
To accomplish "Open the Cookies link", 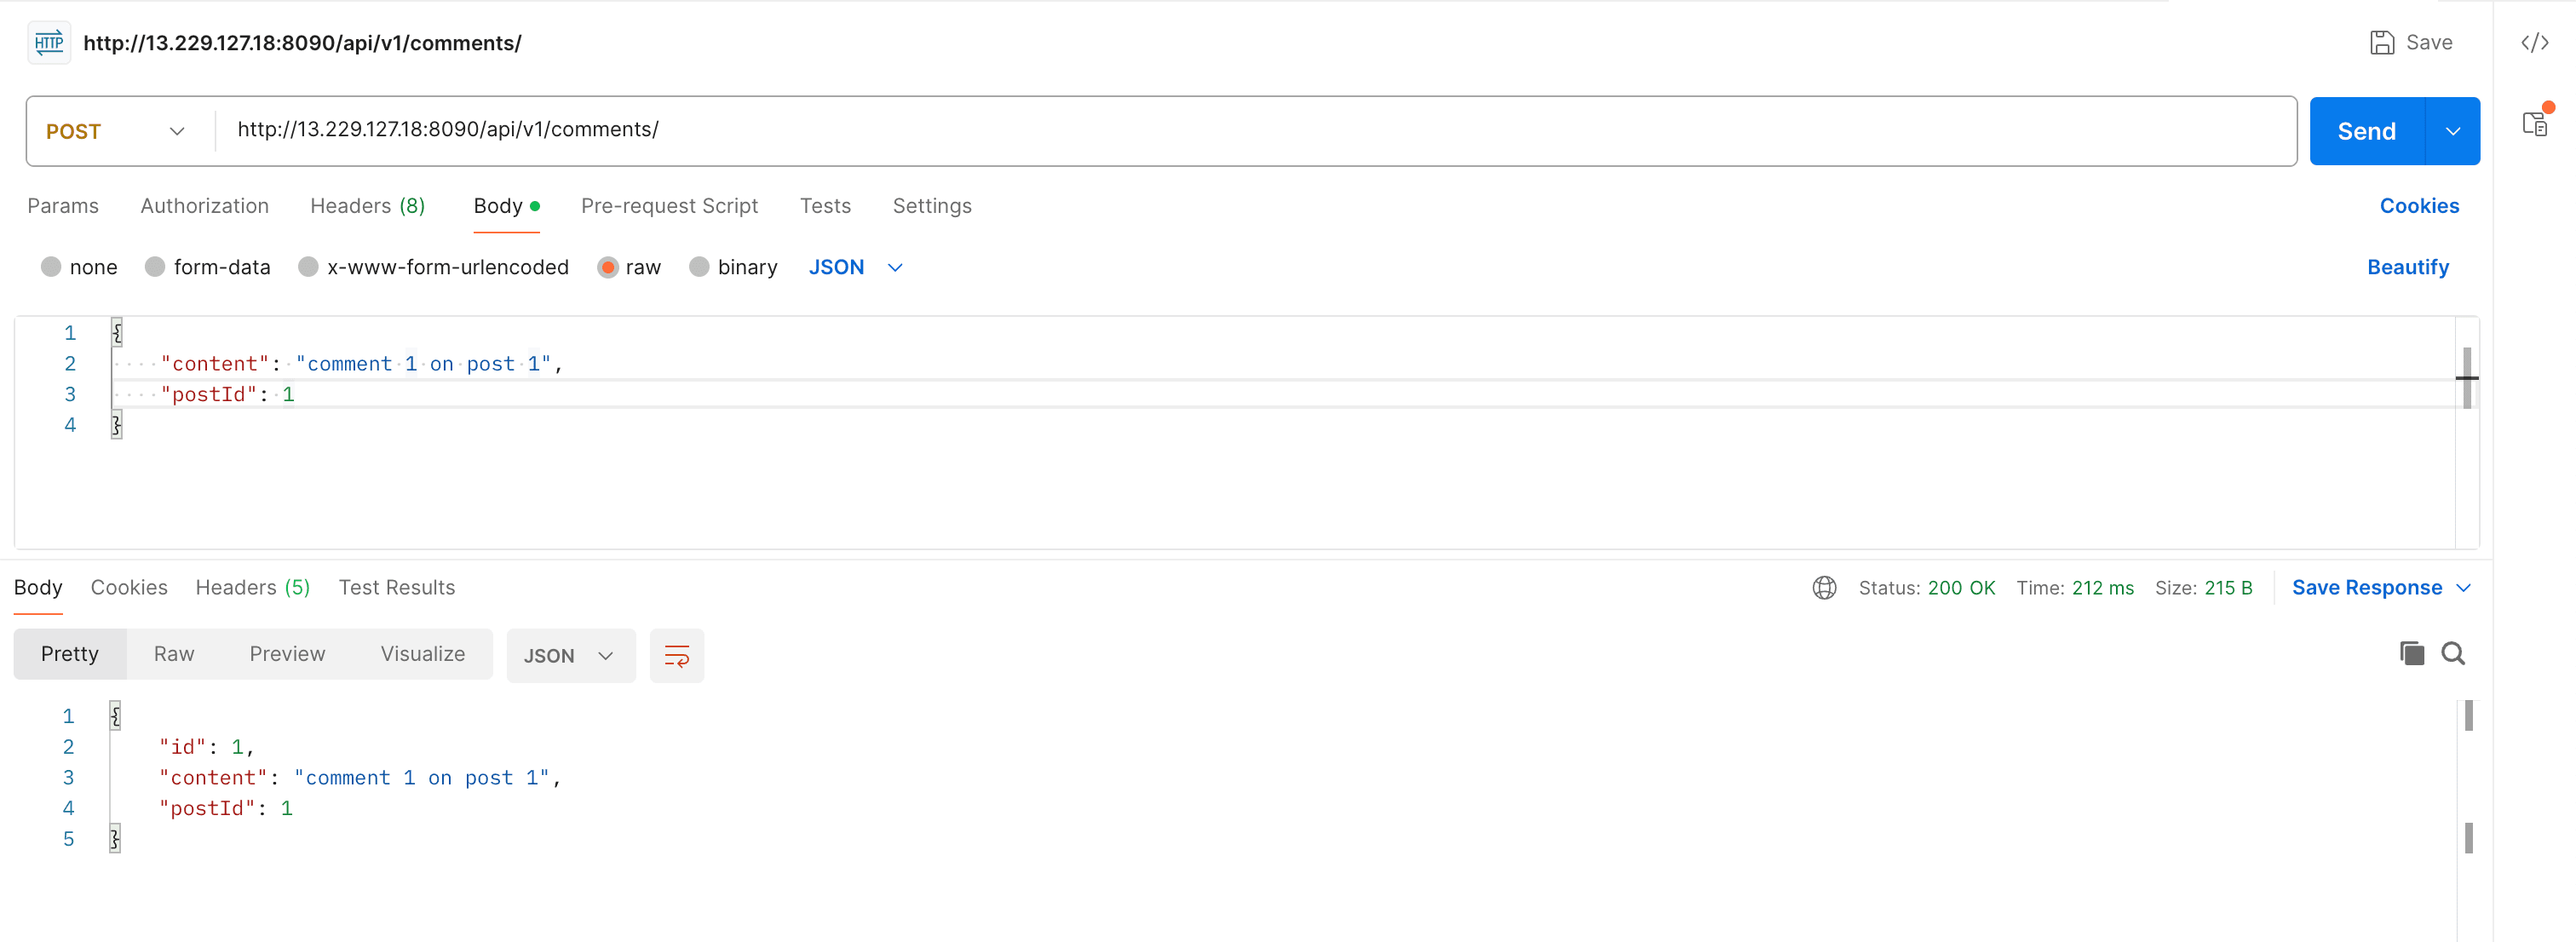I will [2418, 206].
